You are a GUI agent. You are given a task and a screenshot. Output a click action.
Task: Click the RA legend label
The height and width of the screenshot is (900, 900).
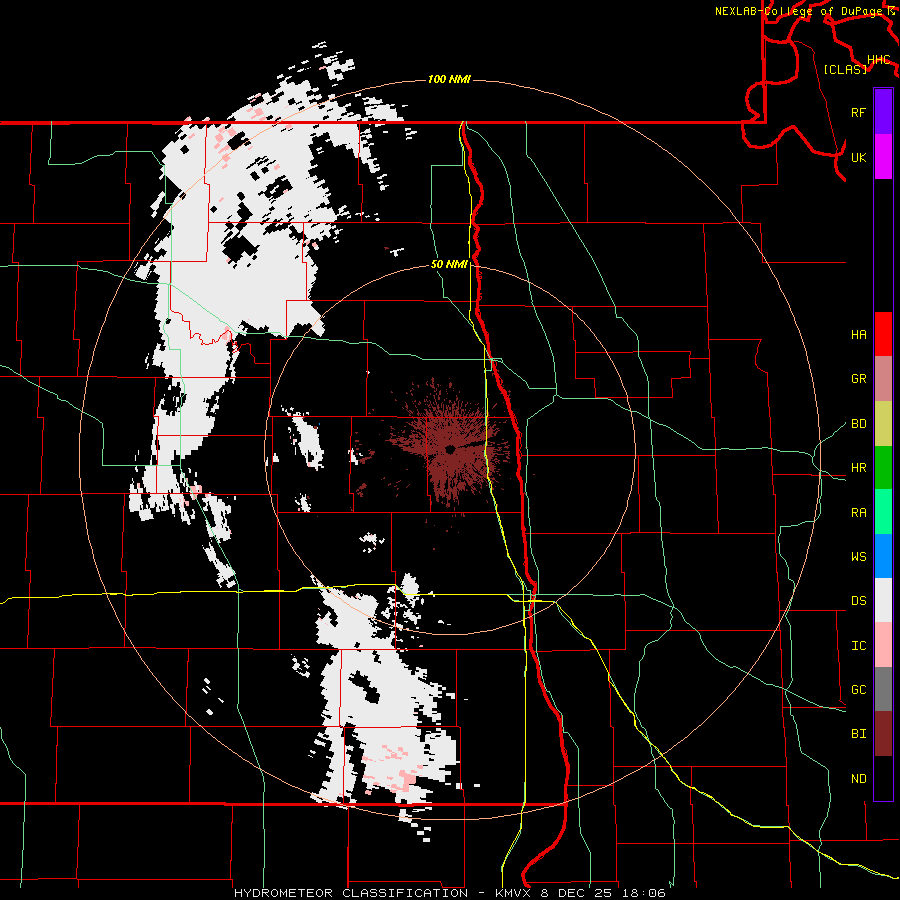(858, 513)
